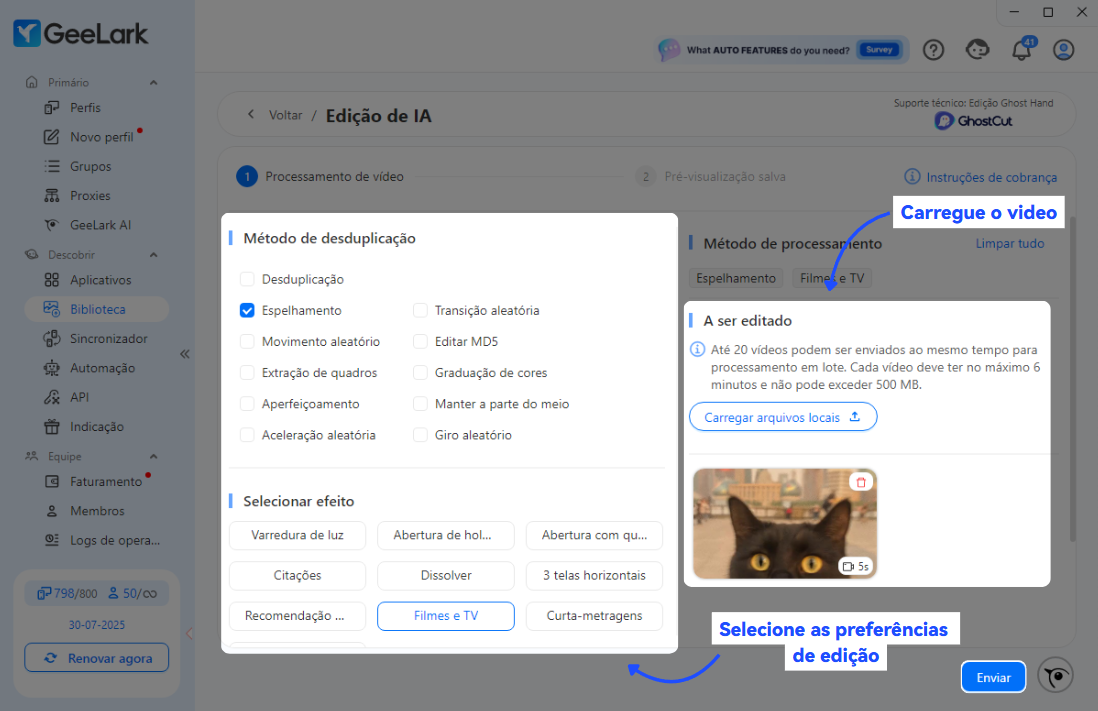Open GeeLark AI in the sidebar
Viewport: 1098px width, 711px height.
[x=100, y=226]
